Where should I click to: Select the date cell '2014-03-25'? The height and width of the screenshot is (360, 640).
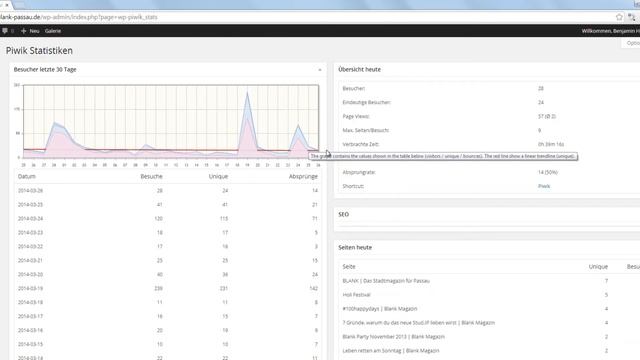point(30,204)
